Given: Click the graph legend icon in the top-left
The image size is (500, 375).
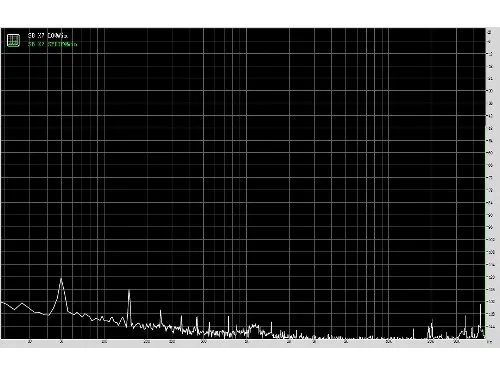Looking at the screenshot, I should click(13, 40).
